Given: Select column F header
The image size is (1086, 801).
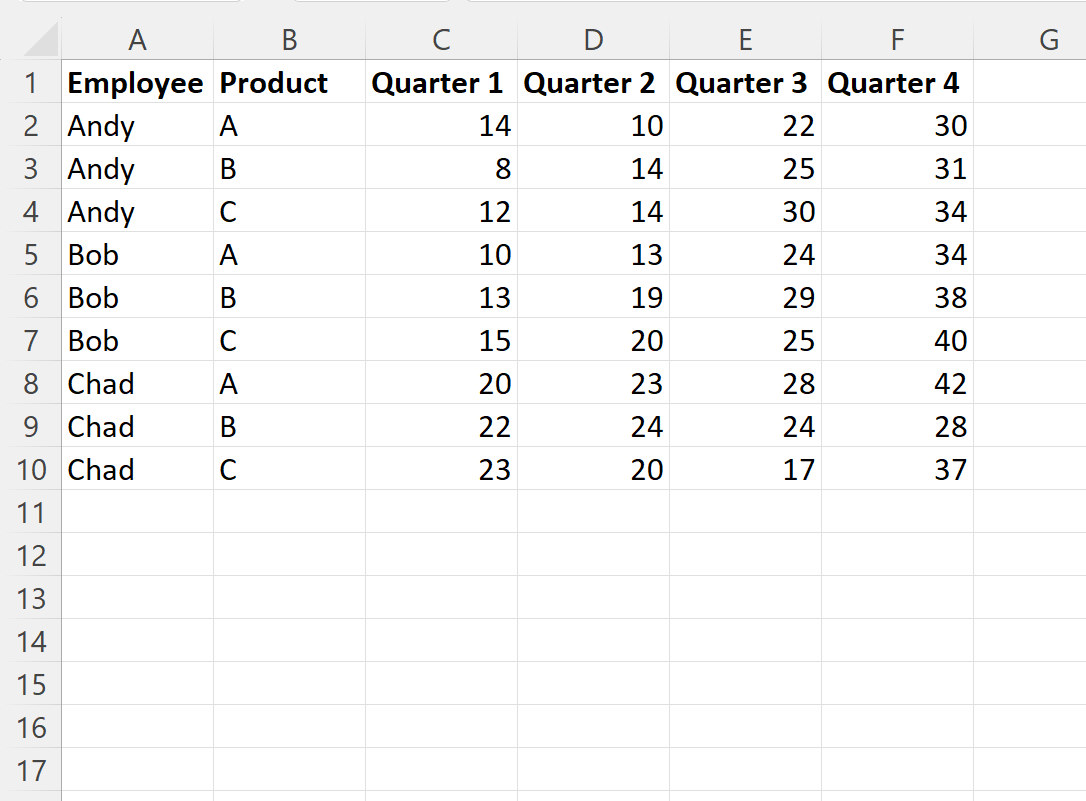Looking at the screenshot, I should [897, 40].
